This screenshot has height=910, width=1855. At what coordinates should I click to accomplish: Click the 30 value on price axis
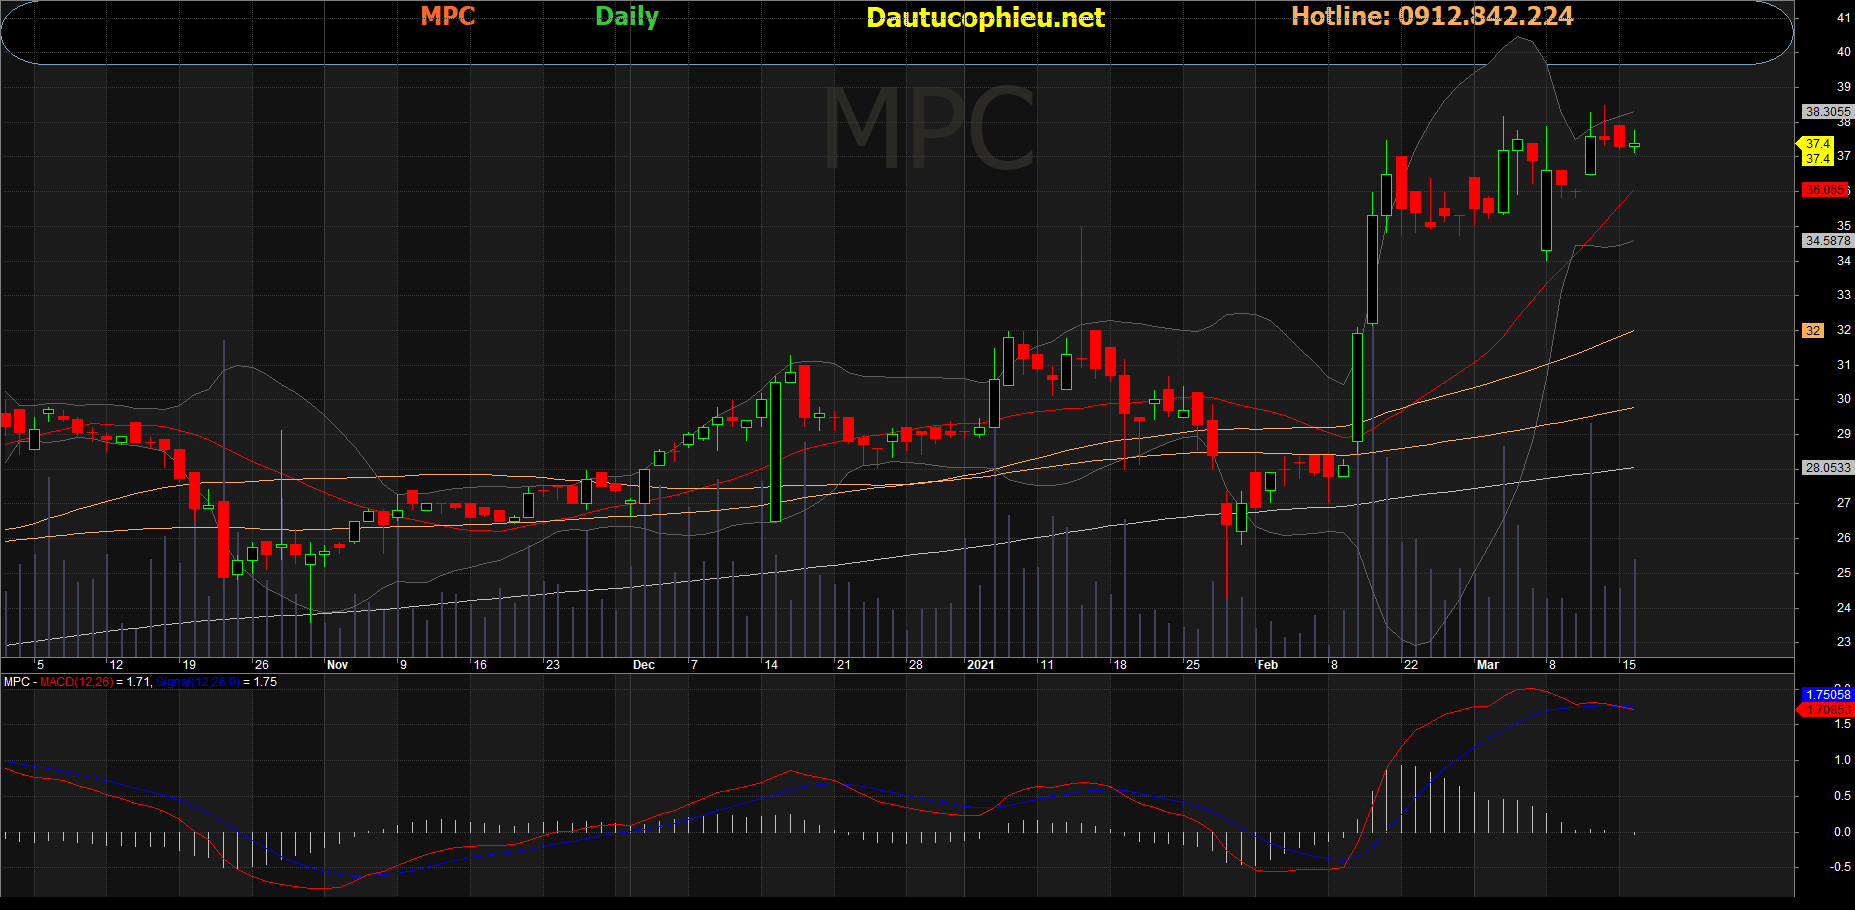(1844, 399)
